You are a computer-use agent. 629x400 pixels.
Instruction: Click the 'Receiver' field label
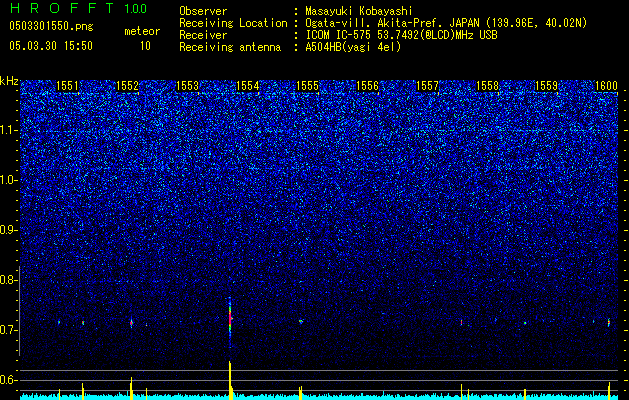click(x=203, y=35)
